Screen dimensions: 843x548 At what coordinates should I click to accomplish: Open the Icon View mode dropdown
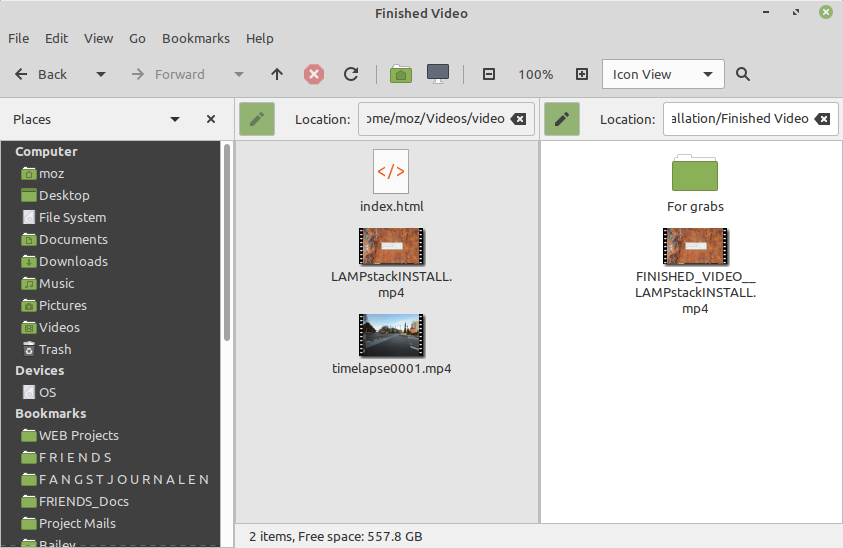[663, 74]
